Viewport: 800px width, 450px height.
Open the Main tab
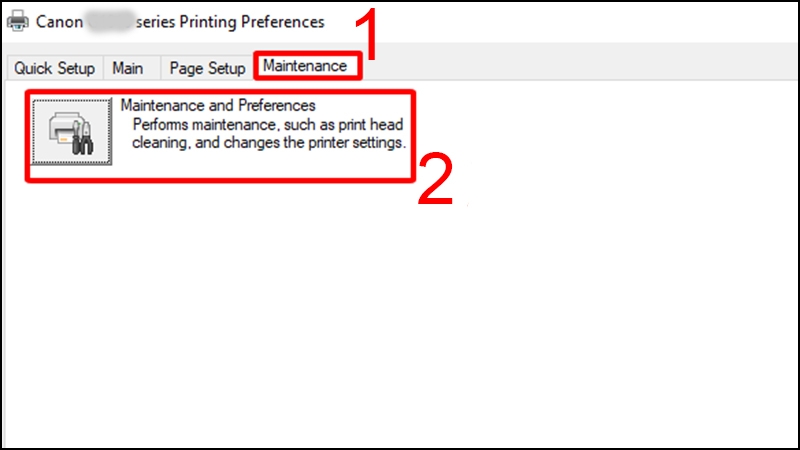[127, 68]
